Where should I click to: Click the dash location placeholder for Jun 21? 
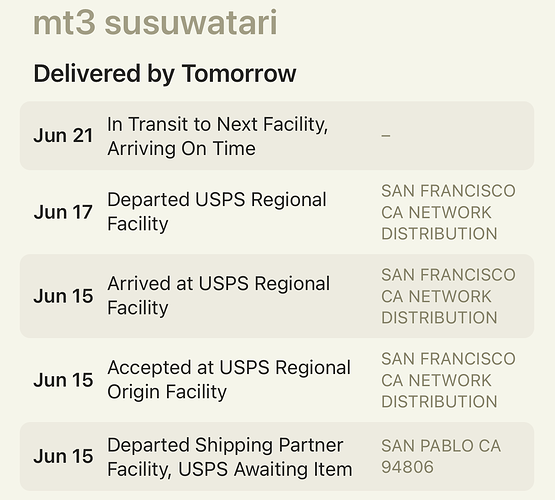click(x=386, y=136)
